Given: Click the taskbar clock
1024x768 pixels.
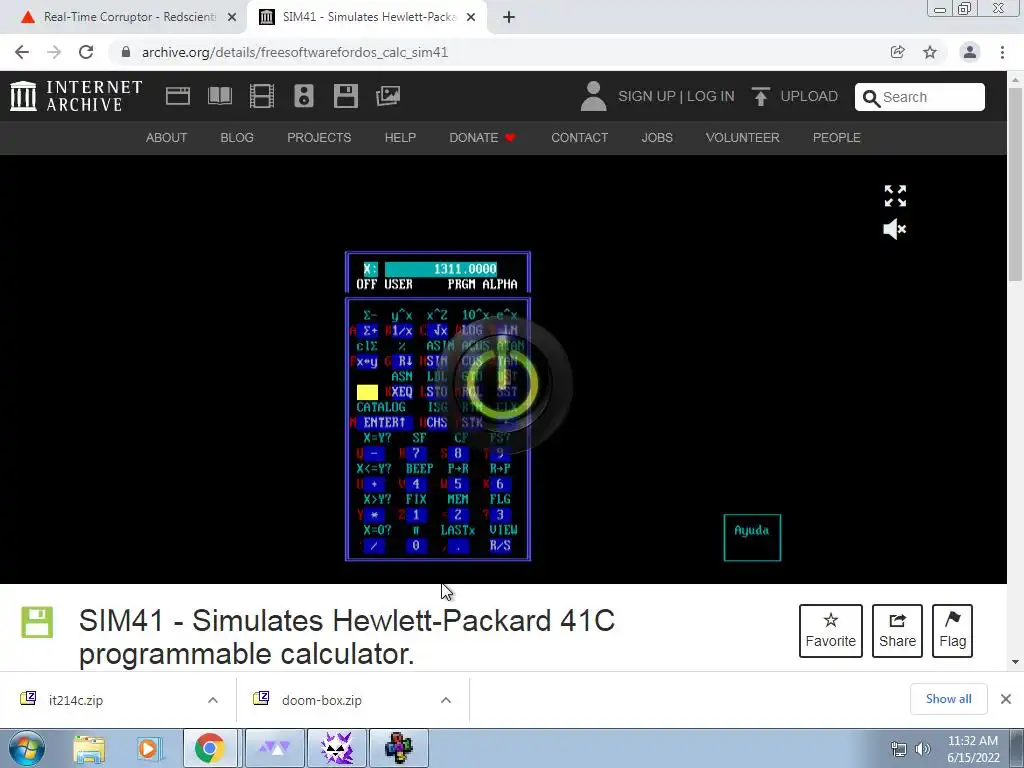Looking at the screenshot, I should (972, 749).
